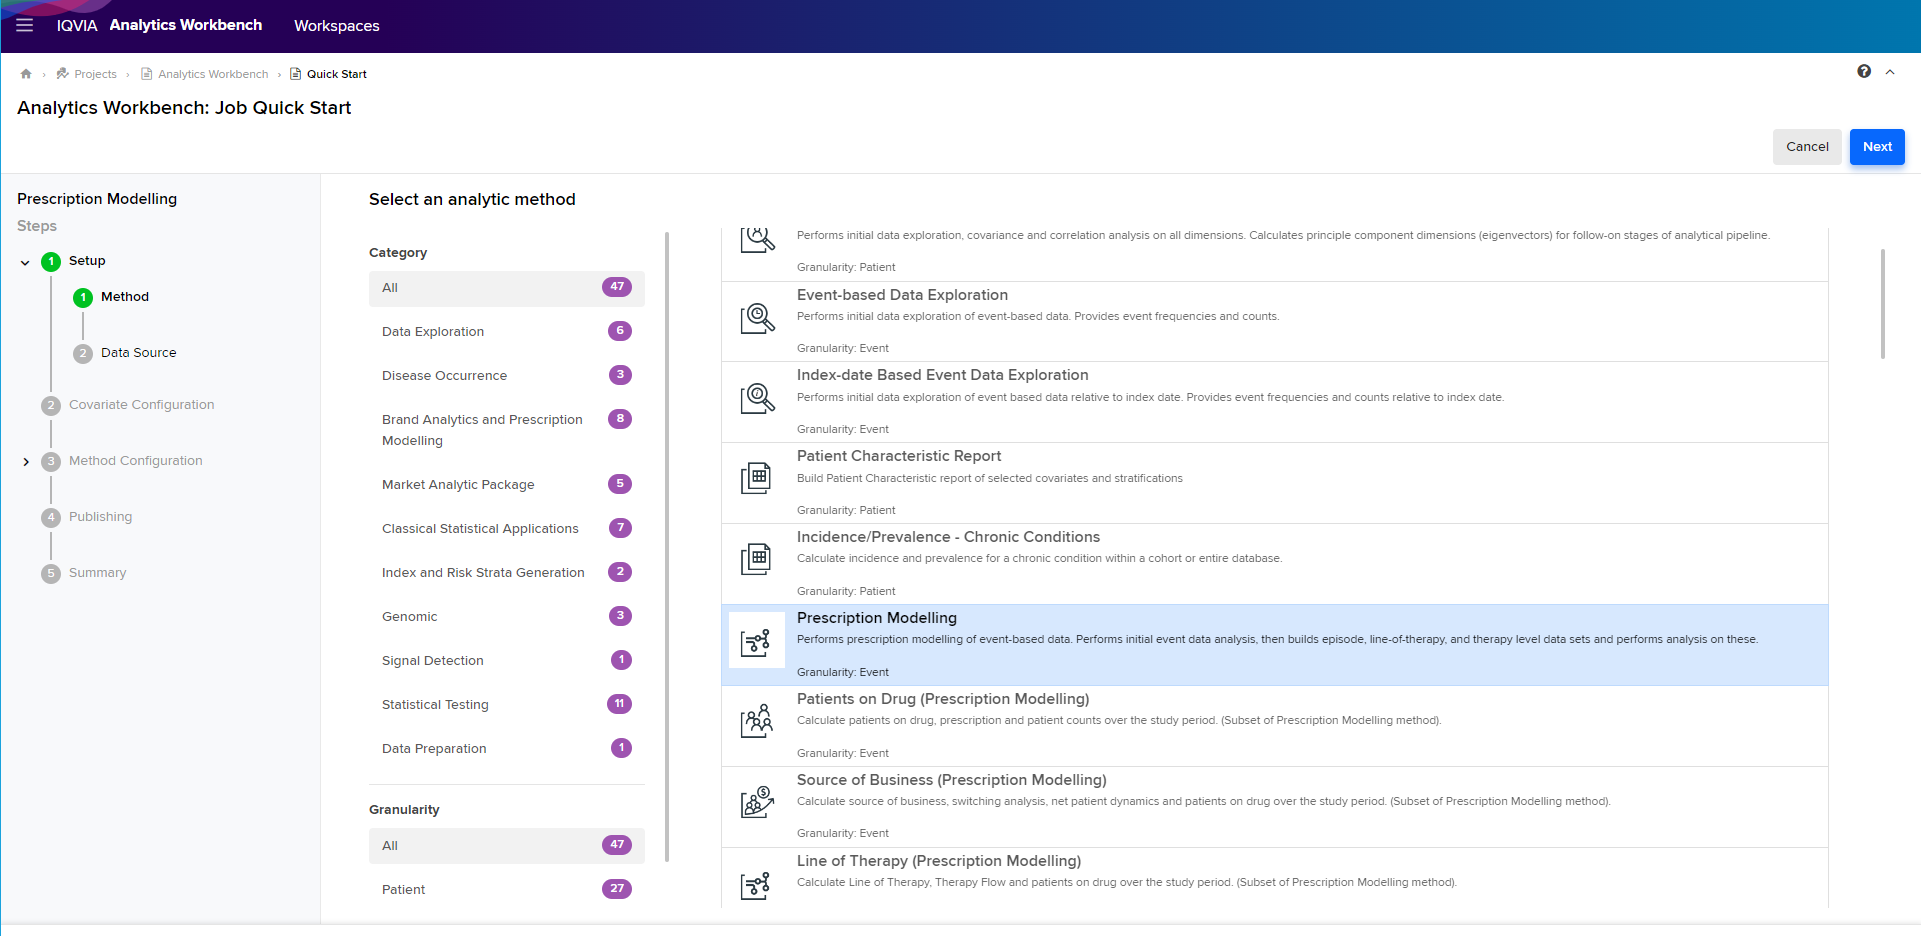Open the hamburger navigation menu
Screen dimensions: 1921x936
25,25
